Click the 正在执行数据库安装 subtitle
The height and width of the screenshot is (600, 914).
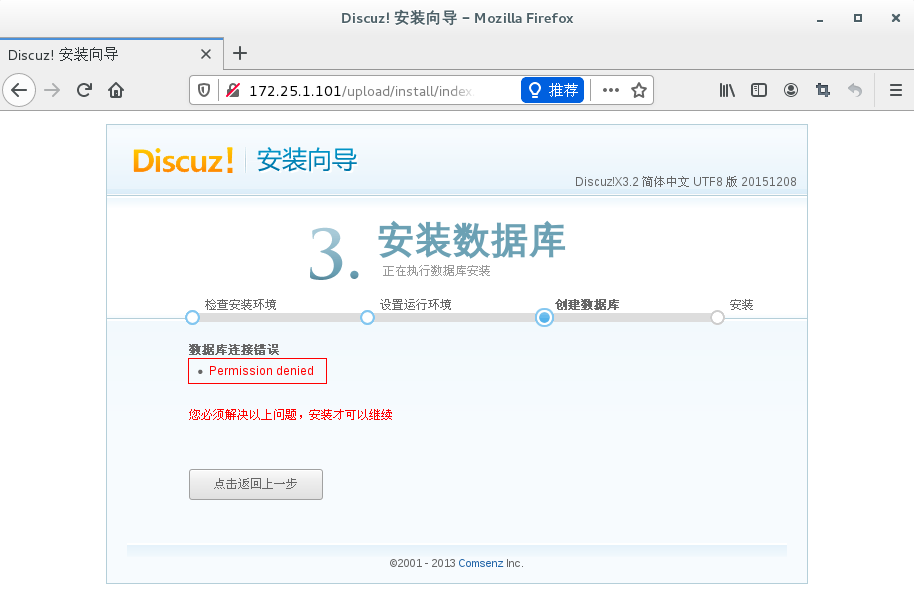click(437, 271)
